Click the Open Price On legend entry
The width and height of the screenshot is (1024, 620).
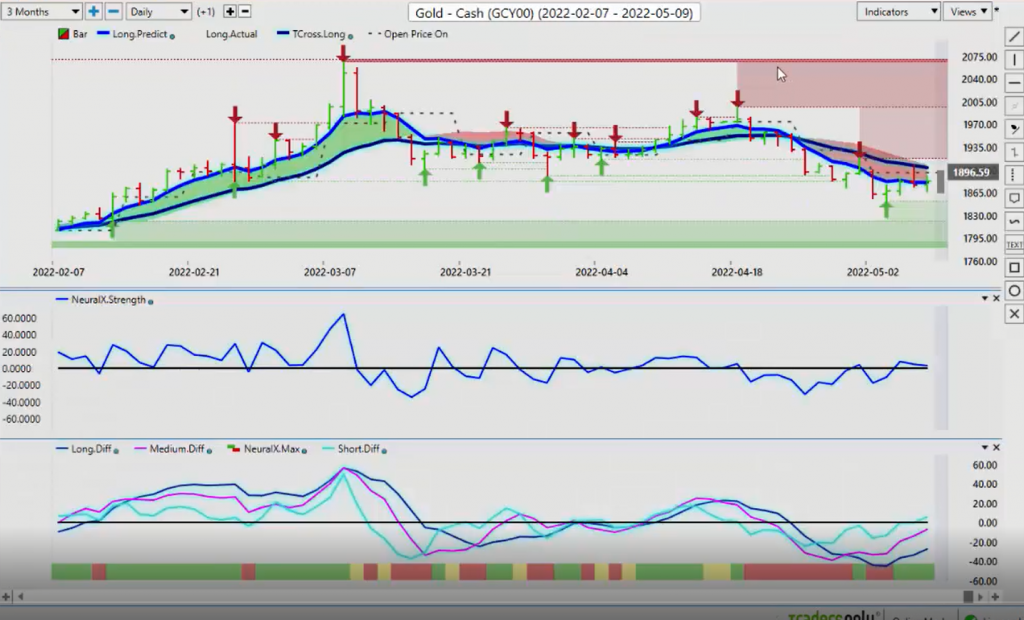click(x=409, y=34)
